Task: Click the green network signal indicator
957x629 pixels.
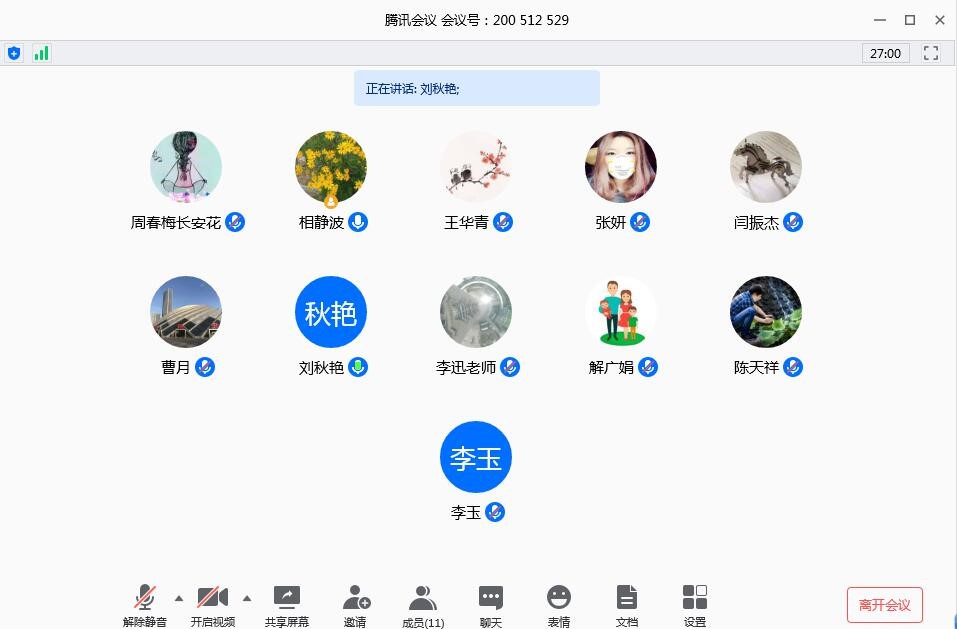Action: pos(41,53)
